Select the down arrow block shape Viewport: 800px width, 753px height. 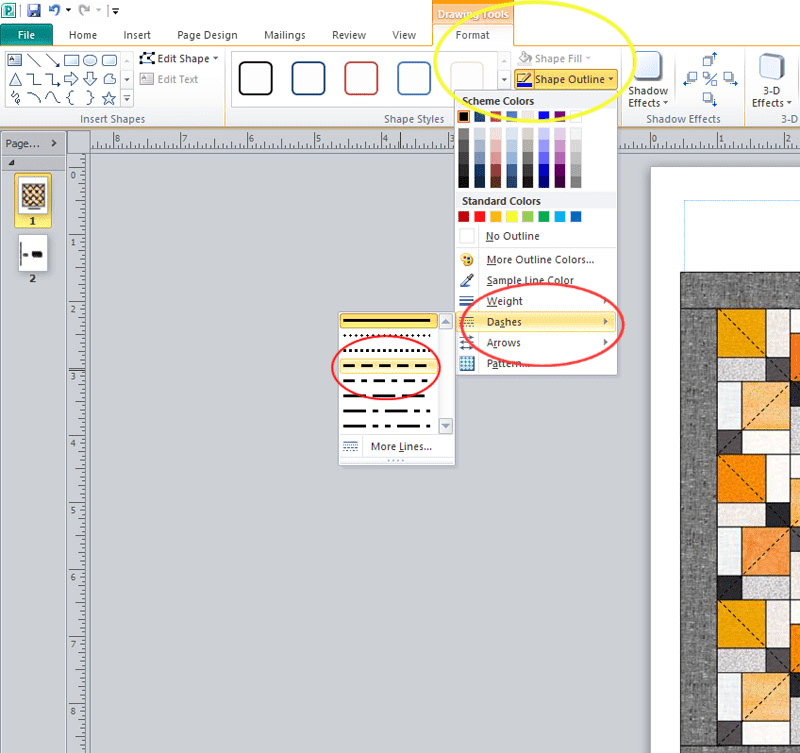coord(90,79)
